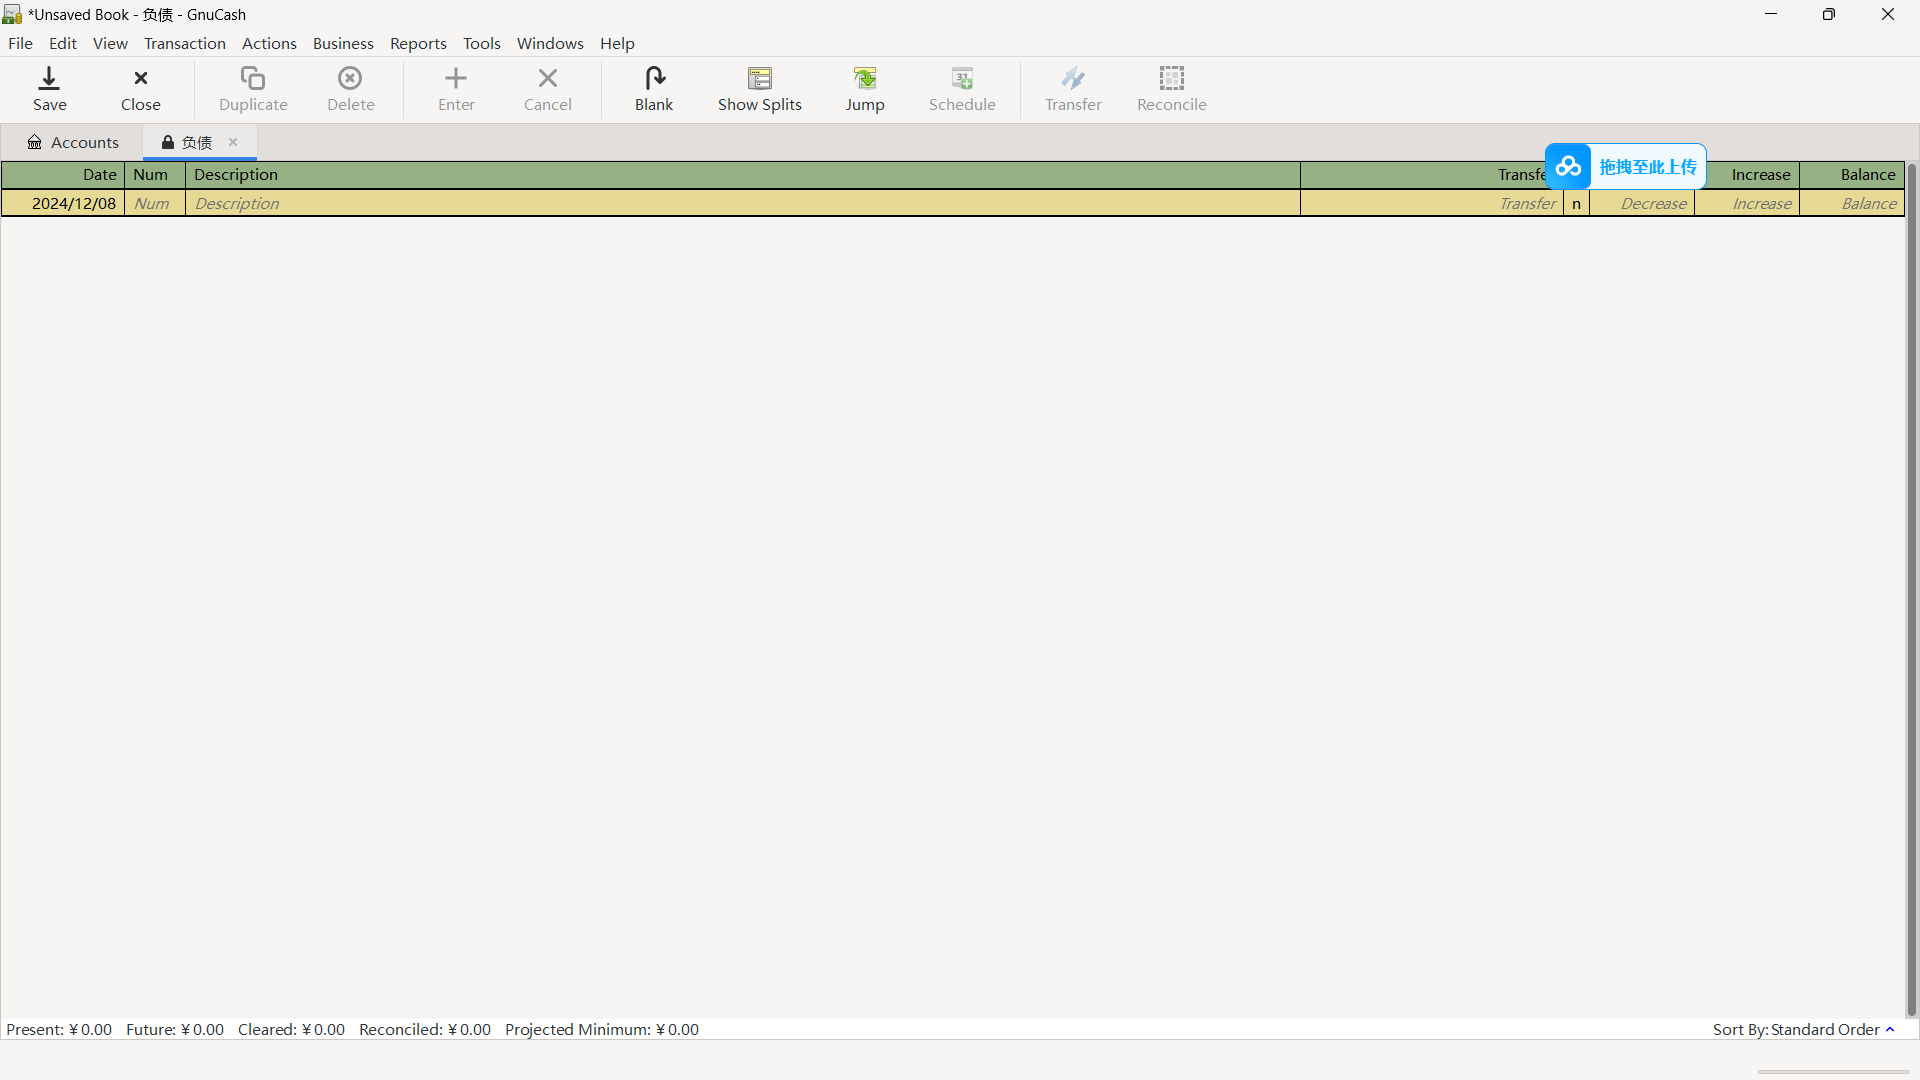Click the Description input field

[741, 203]
